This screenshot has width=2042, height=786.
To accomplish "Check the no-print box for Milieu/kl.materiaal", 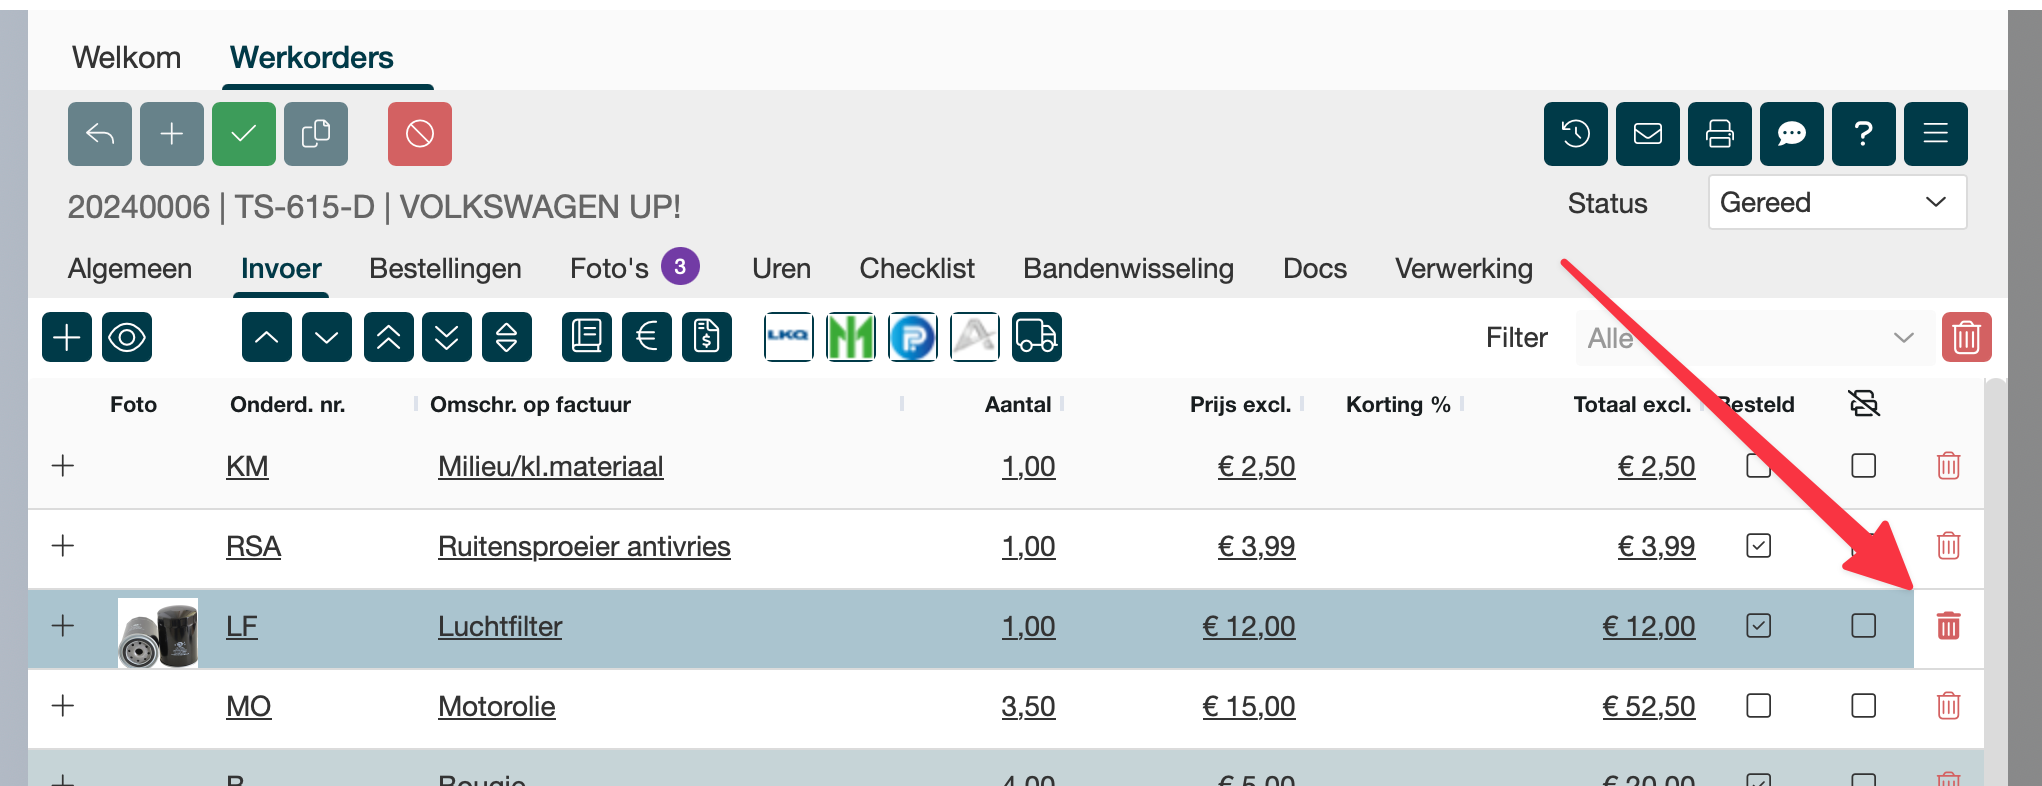I will 1863,466.
